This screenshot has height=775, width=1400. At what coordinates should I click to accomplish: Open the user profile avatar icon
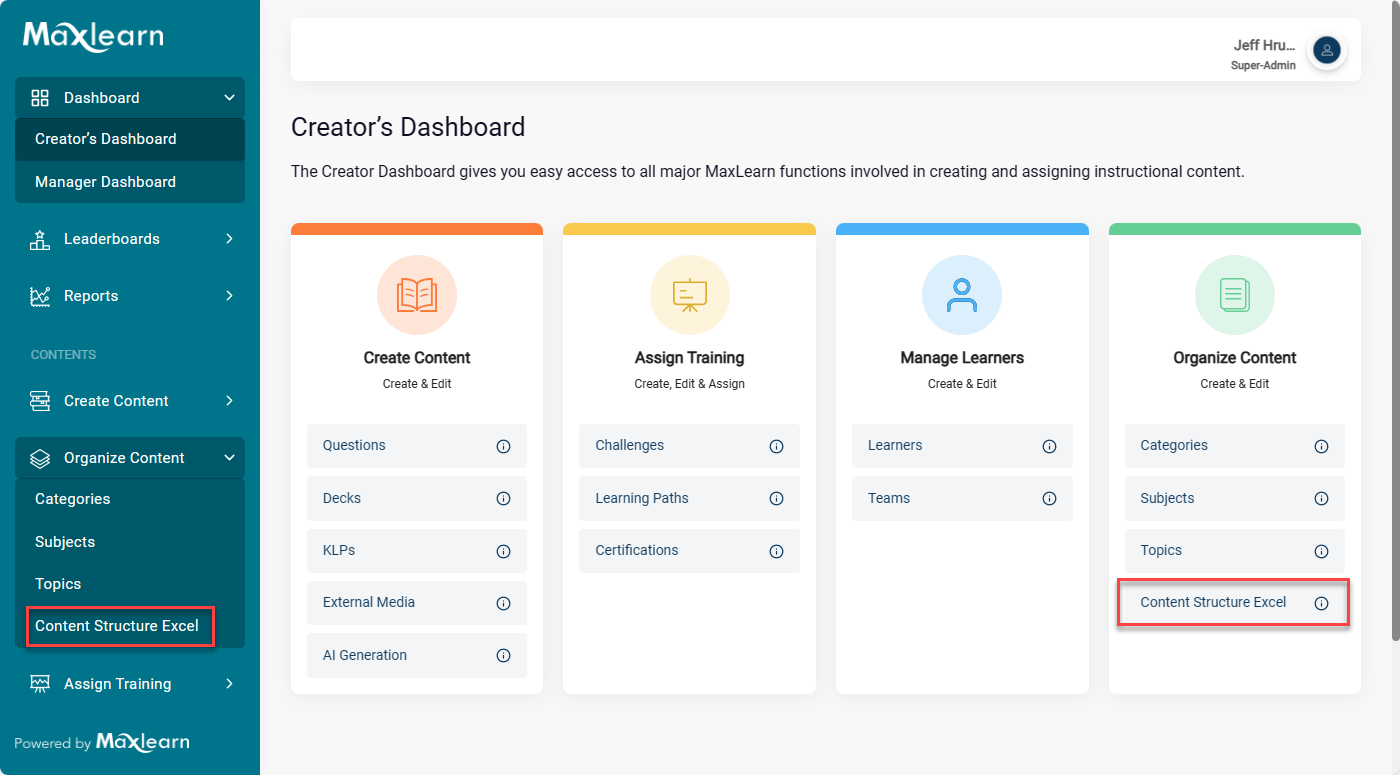pyautogui.click(x=1327, y=50)
